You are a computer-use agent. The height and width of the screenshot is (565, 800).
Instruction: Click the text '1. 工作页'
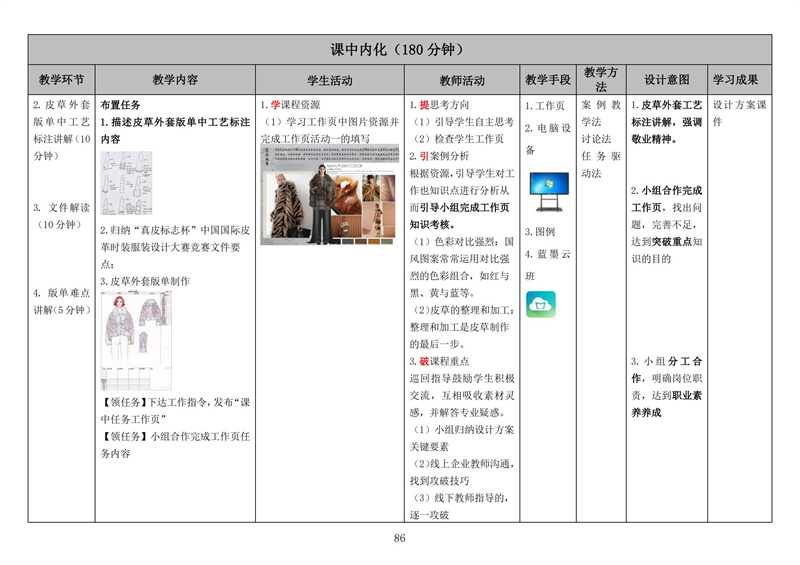tap(545, 106)
